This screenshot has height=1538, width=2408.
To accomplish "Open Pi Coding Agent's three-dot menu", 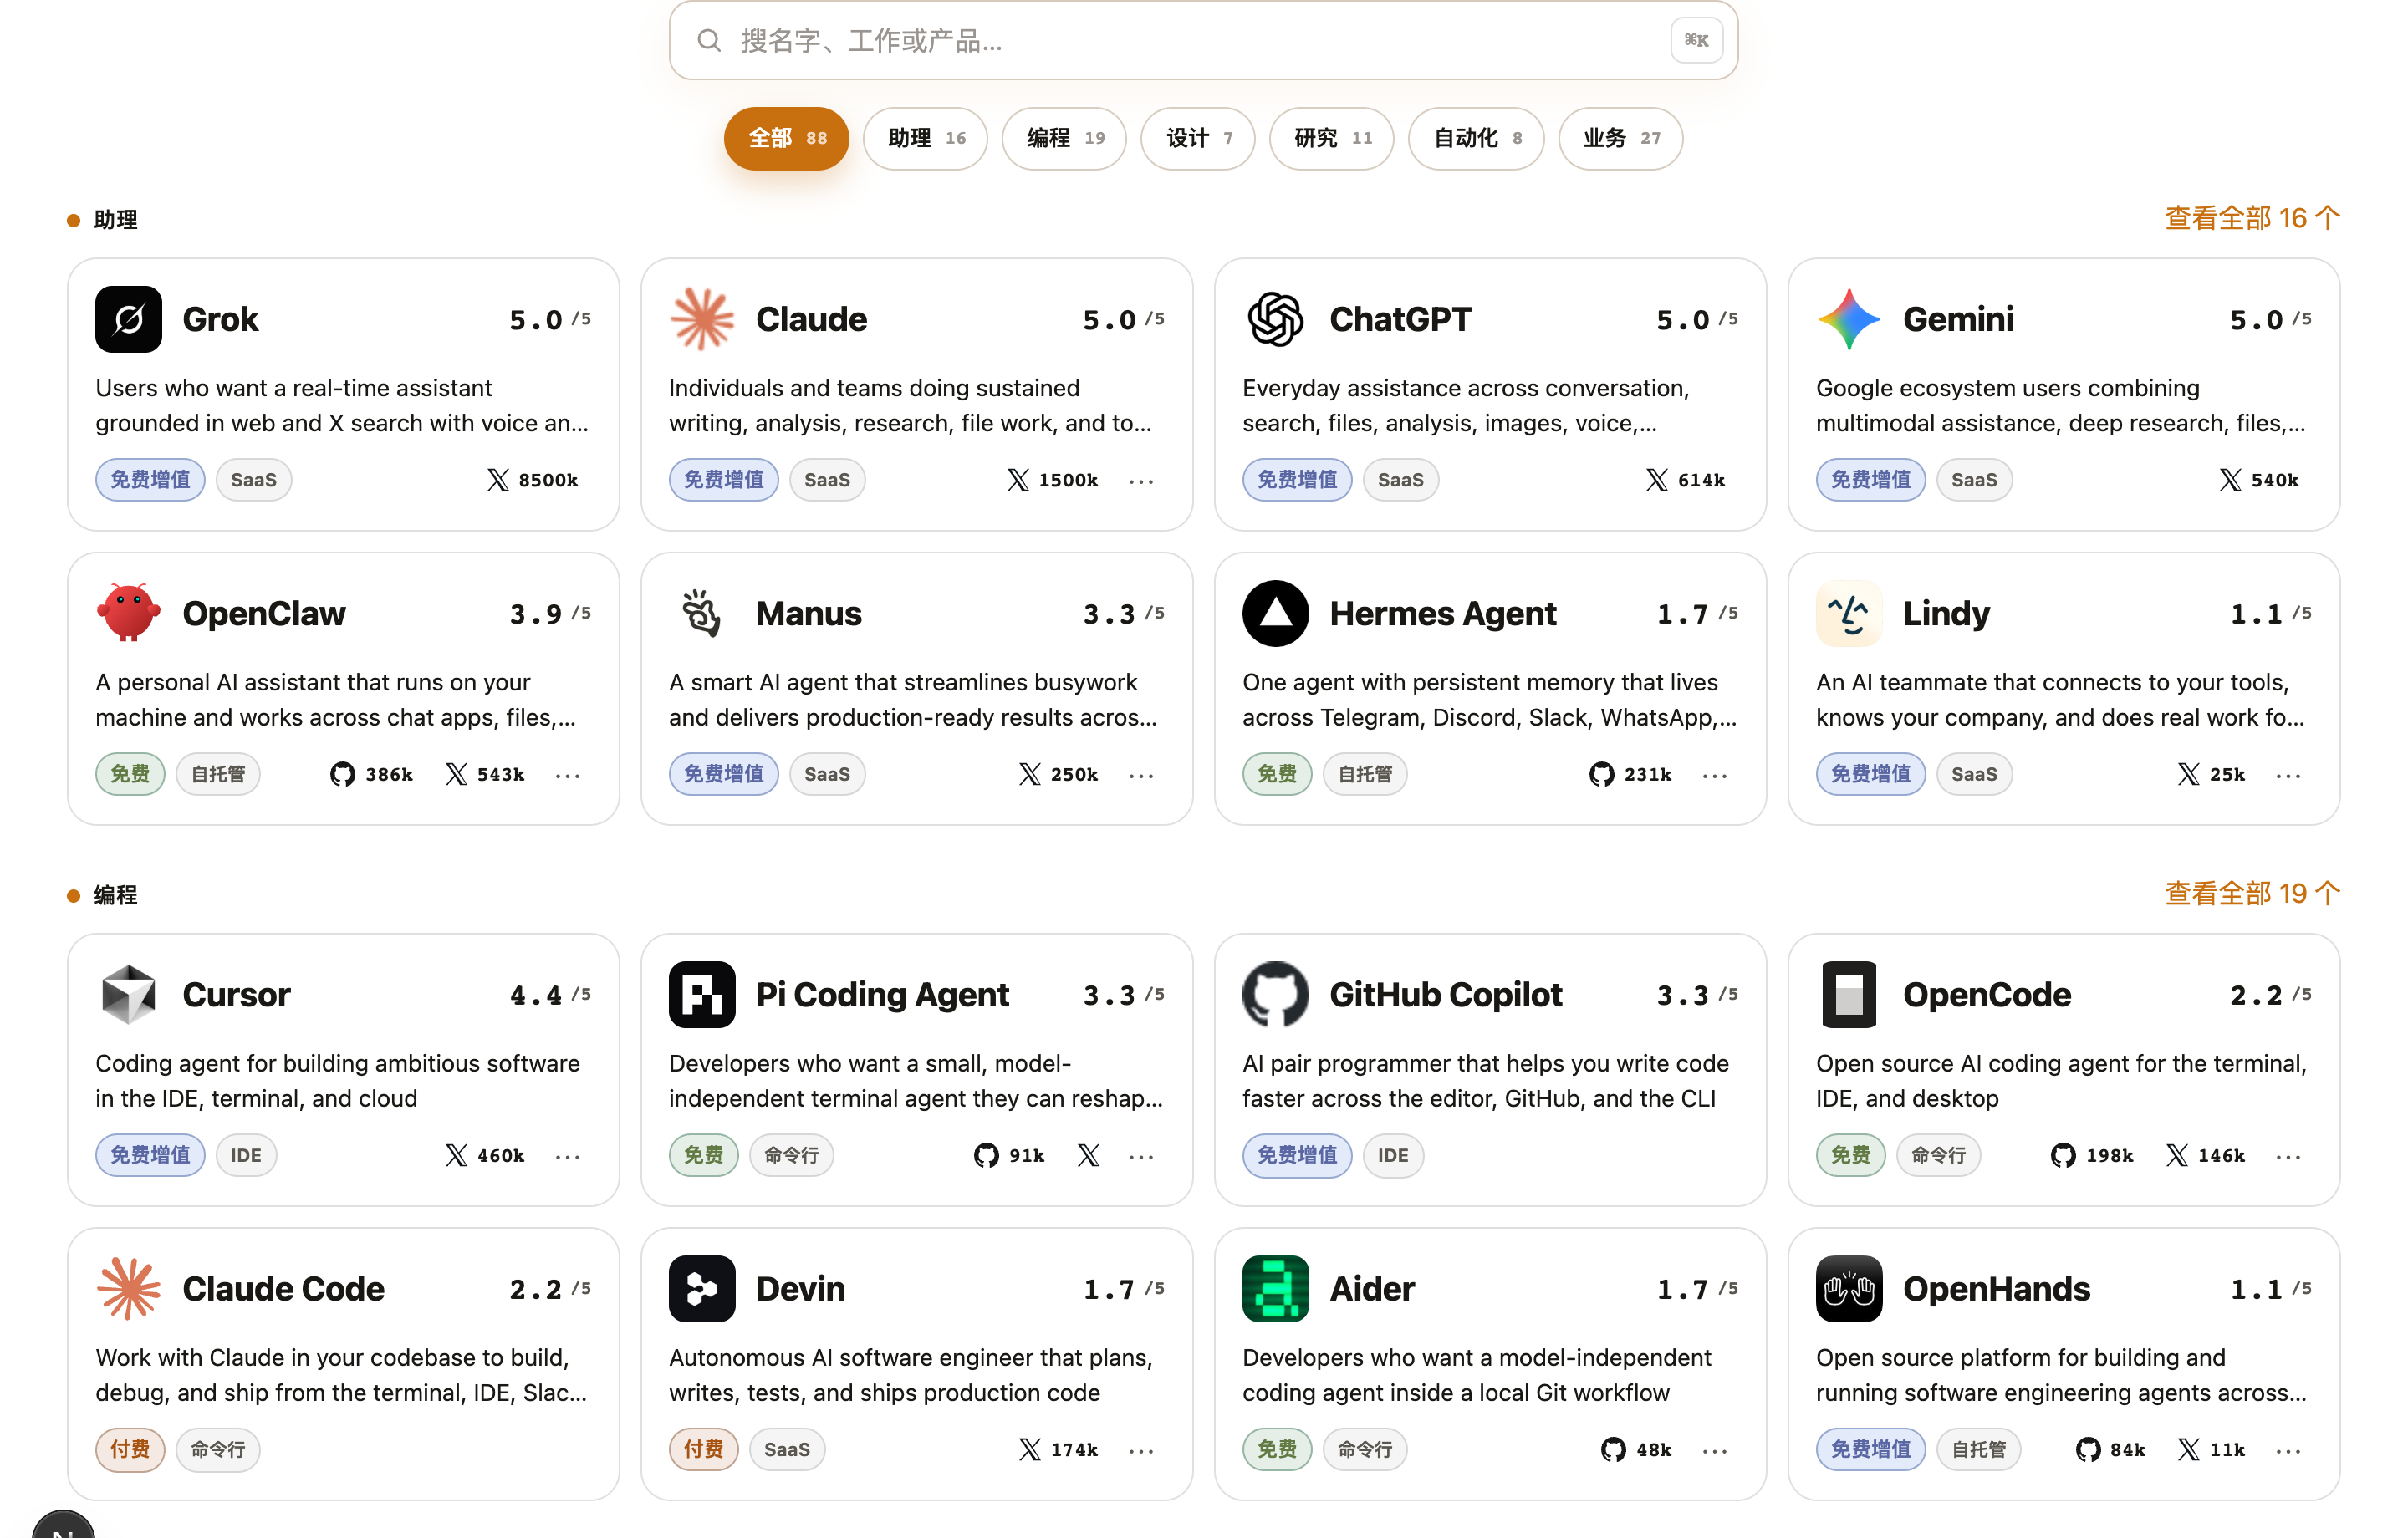I will [x=1141, y=1156].
